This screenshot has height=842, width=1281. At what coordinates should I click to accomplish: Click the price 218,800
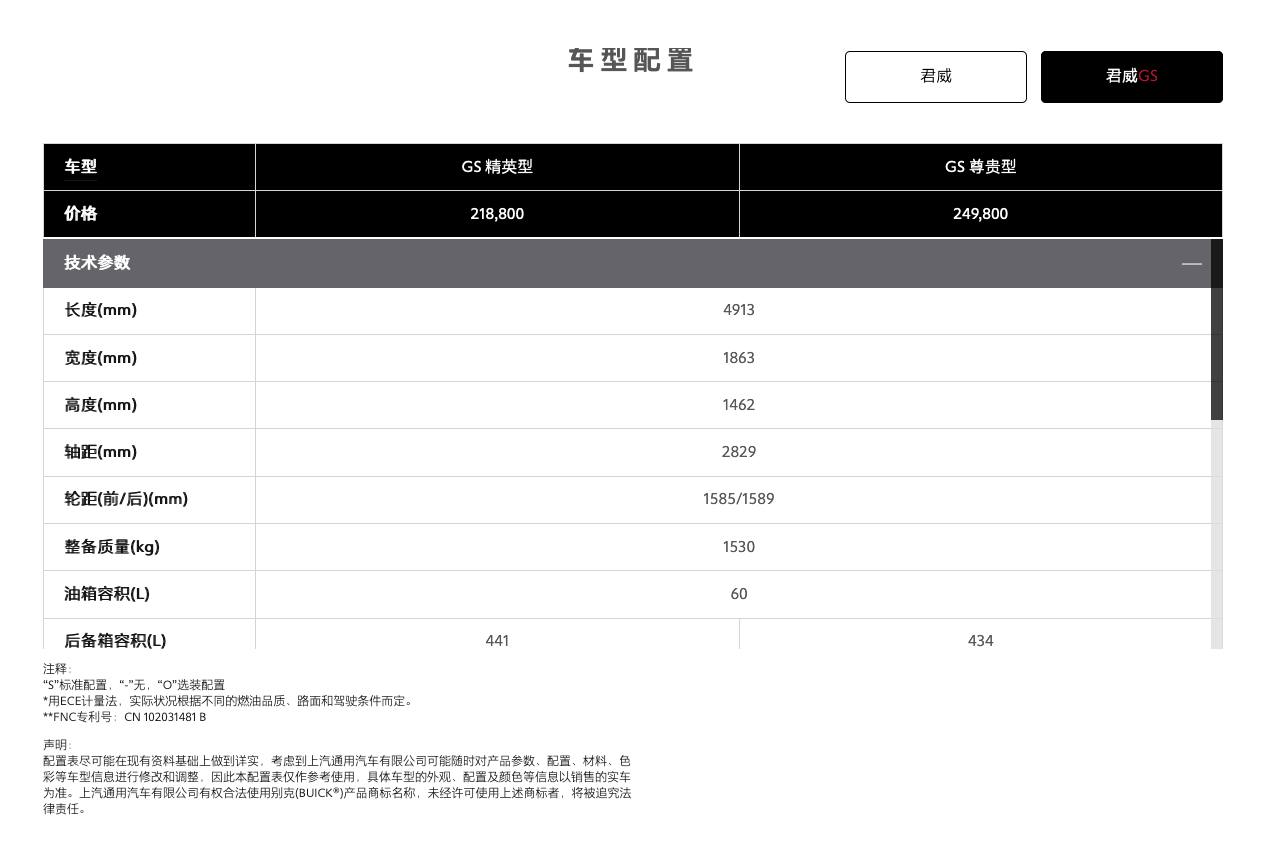pyautogui.click(x=497, y=214)
